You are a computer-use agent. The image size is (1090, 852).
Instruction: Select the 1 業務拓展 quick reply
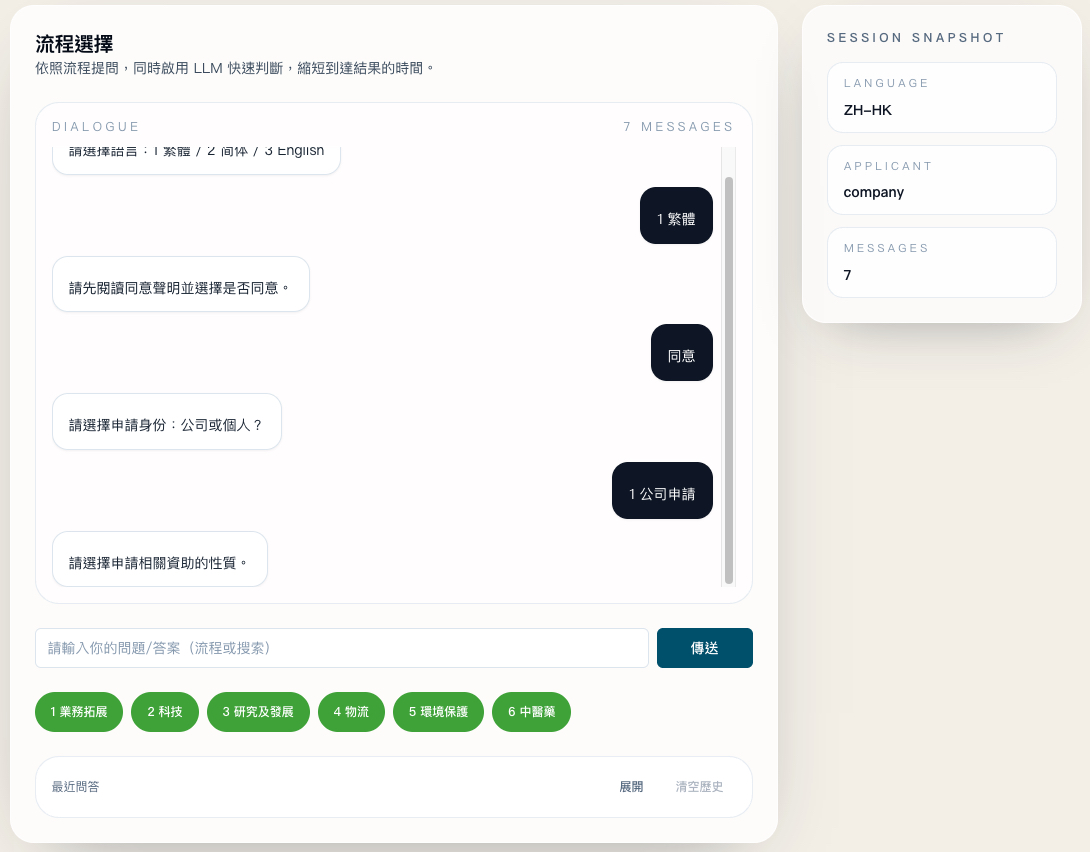[79, 712]
